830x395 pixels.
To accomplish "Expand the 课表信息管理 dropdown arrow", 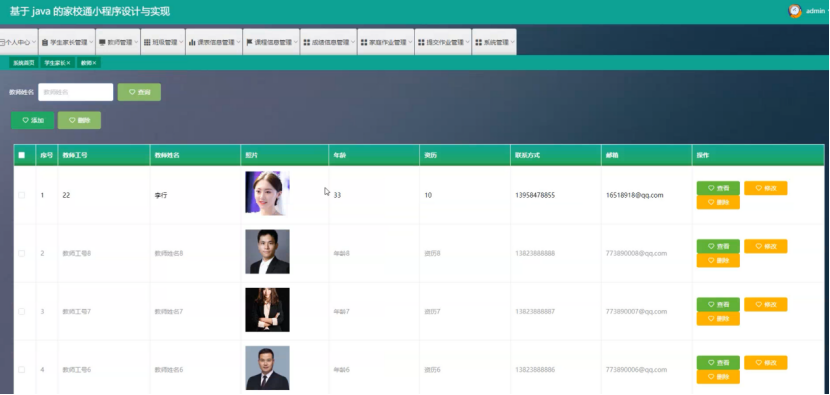I will (238, 42).
